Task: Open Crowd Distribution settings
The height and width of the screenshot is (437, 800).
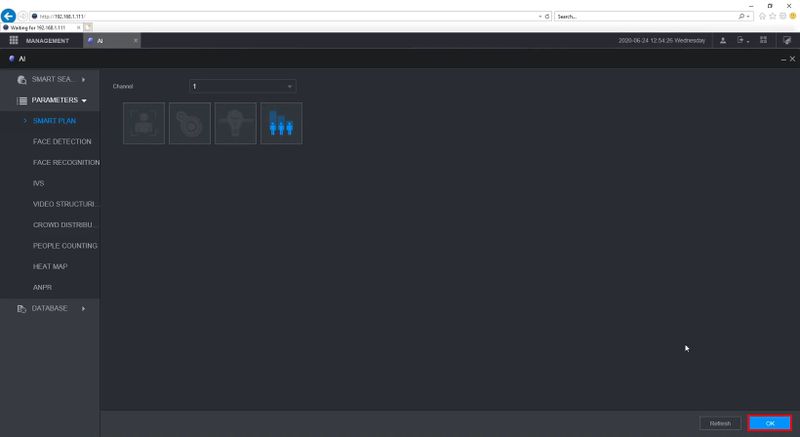Action: (x=64, y=225)
